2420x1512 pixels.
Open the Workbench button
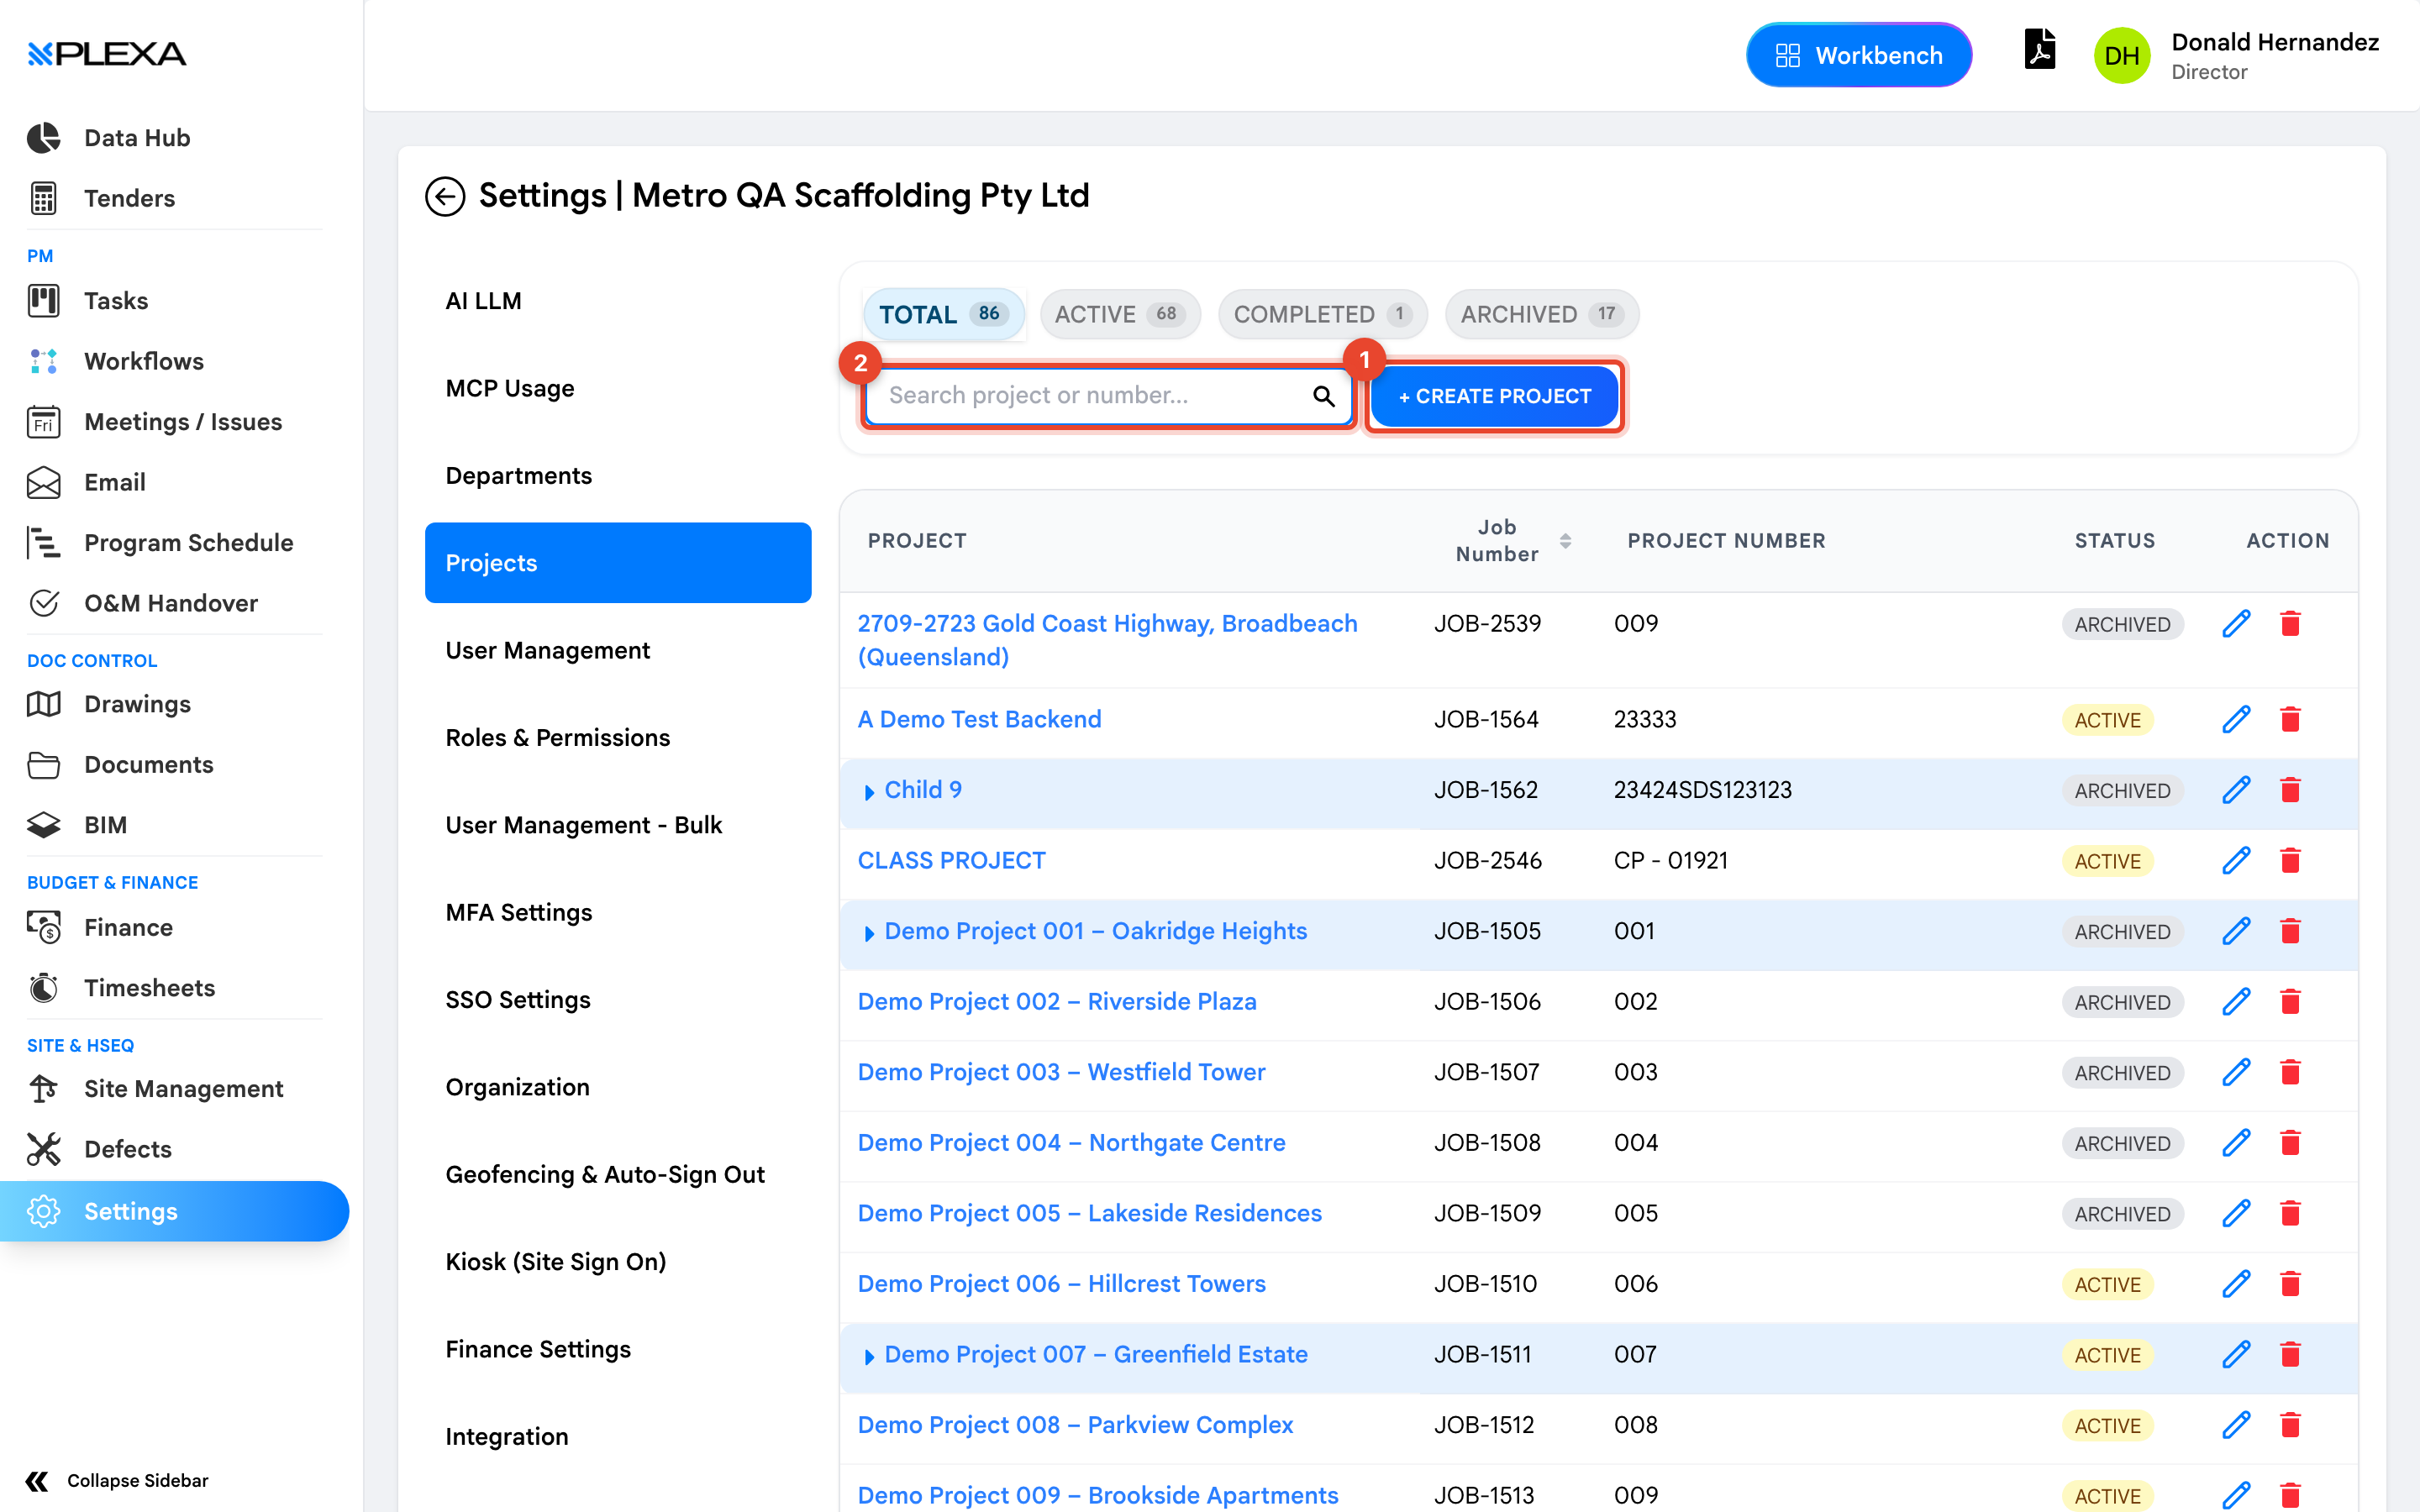pyautogui.click(x=1858, y=55)
